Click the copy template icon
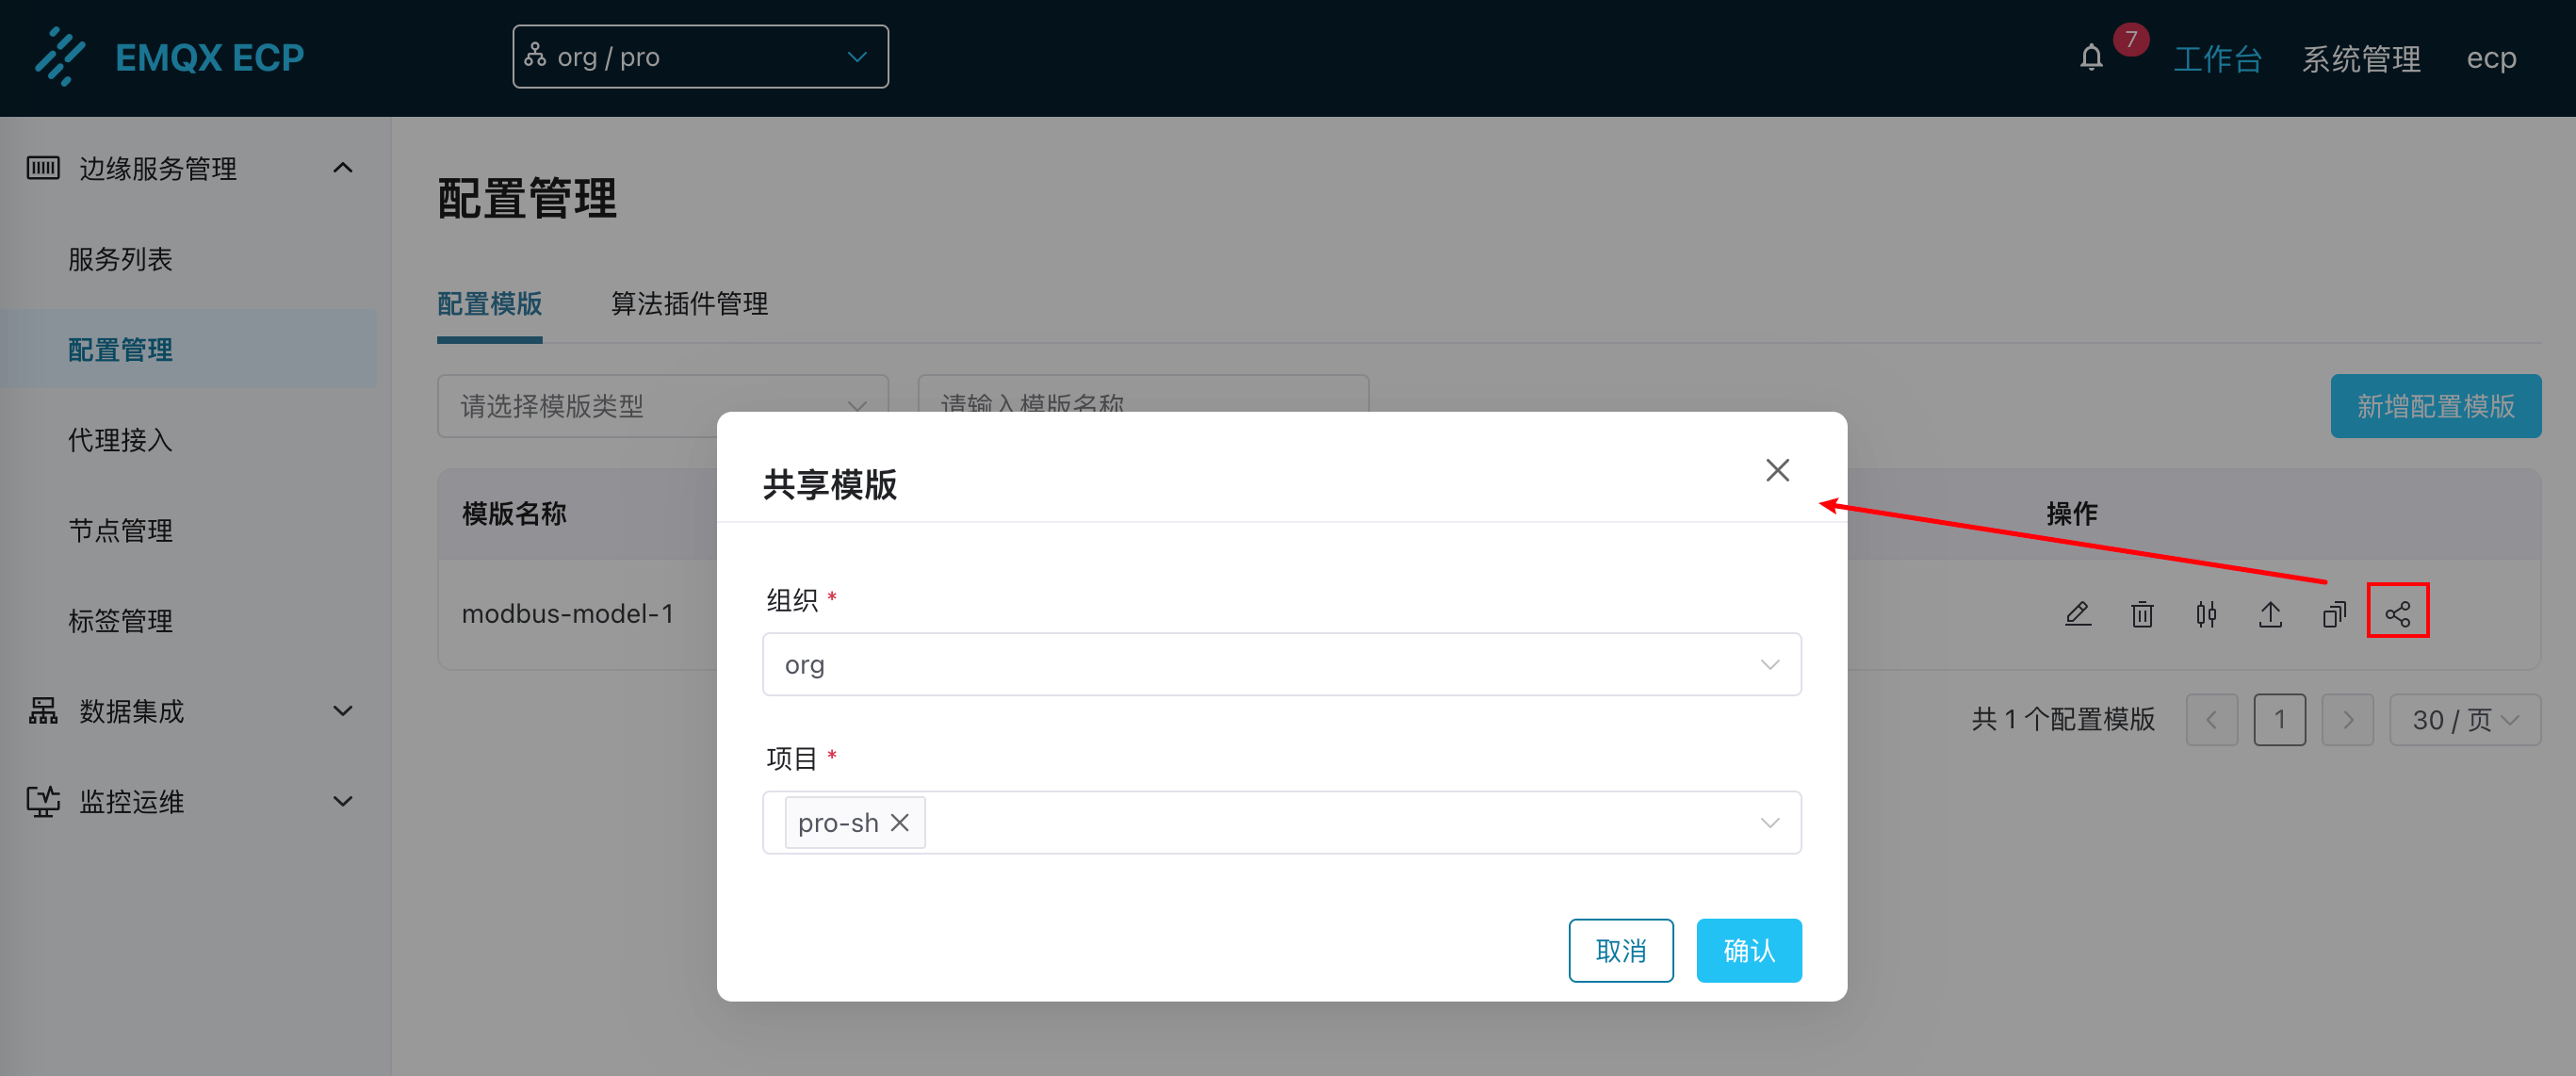 click(2334, 613)
